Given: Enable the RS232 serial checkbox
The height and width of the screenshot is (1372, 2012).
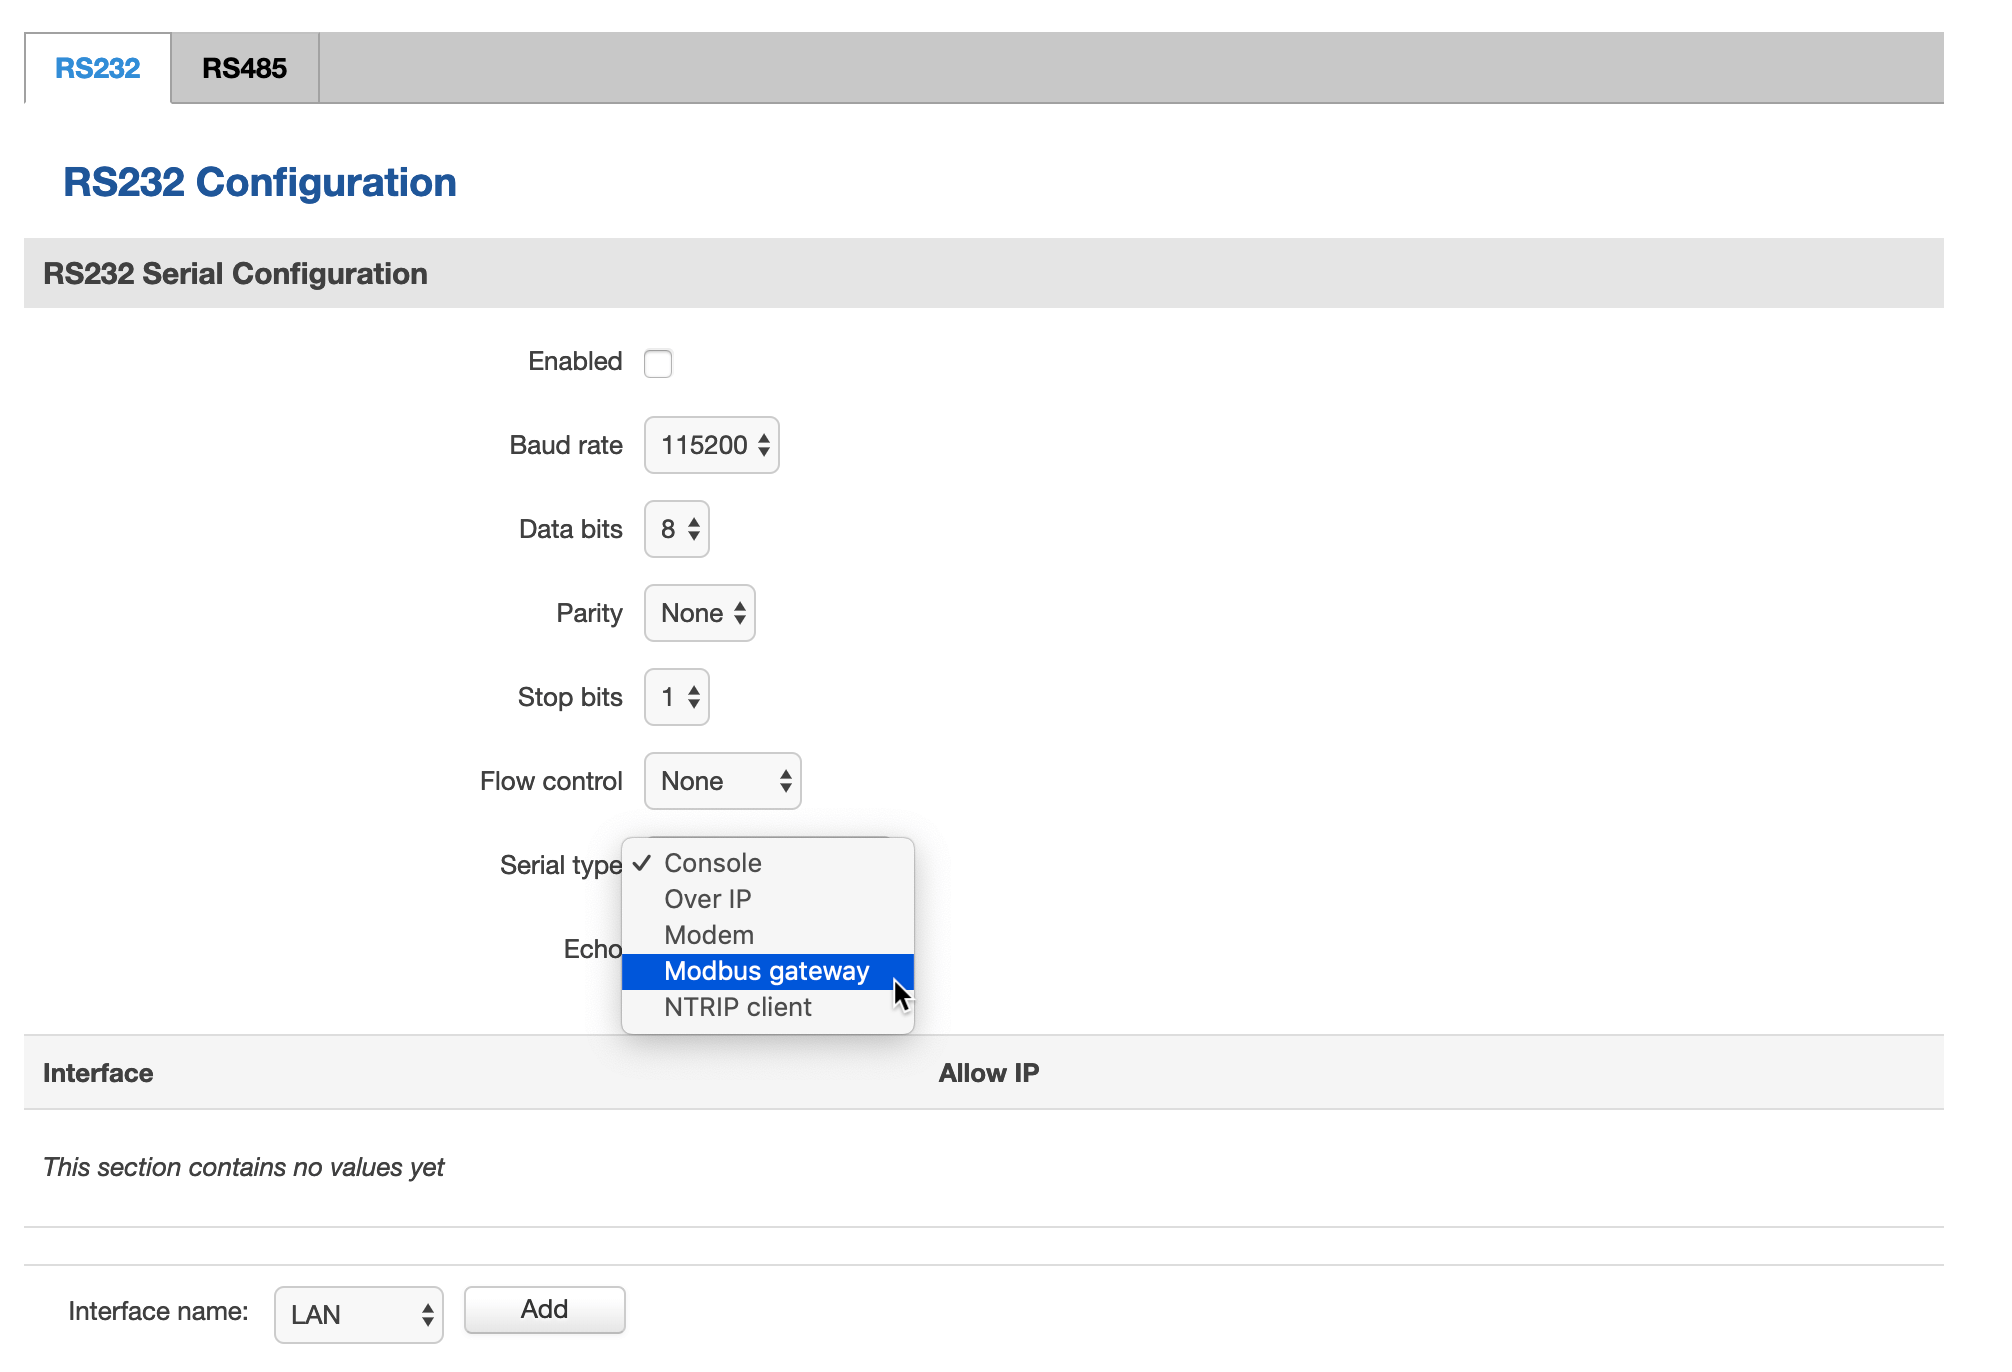Looking at the screenshot, I should point(658,363).
